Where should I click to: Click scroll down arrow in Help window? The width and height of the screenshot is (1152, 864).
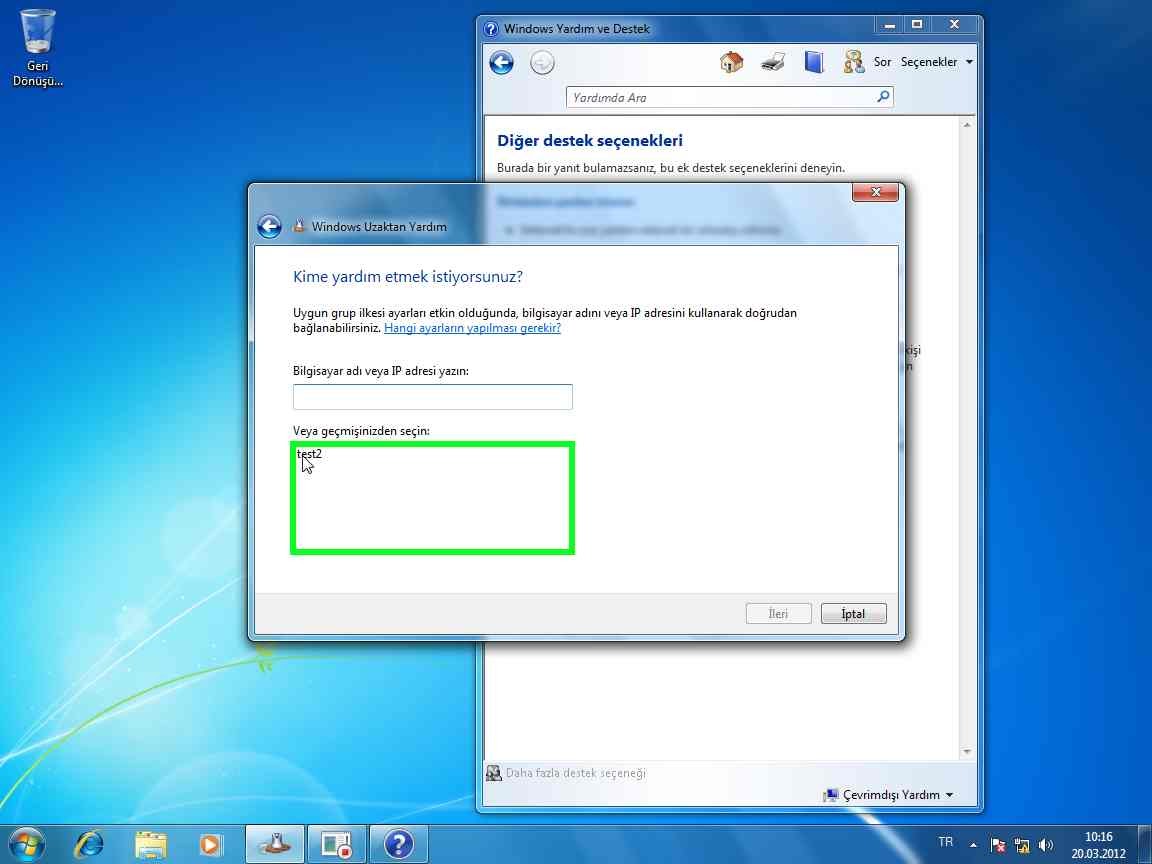tap(967, 752)
